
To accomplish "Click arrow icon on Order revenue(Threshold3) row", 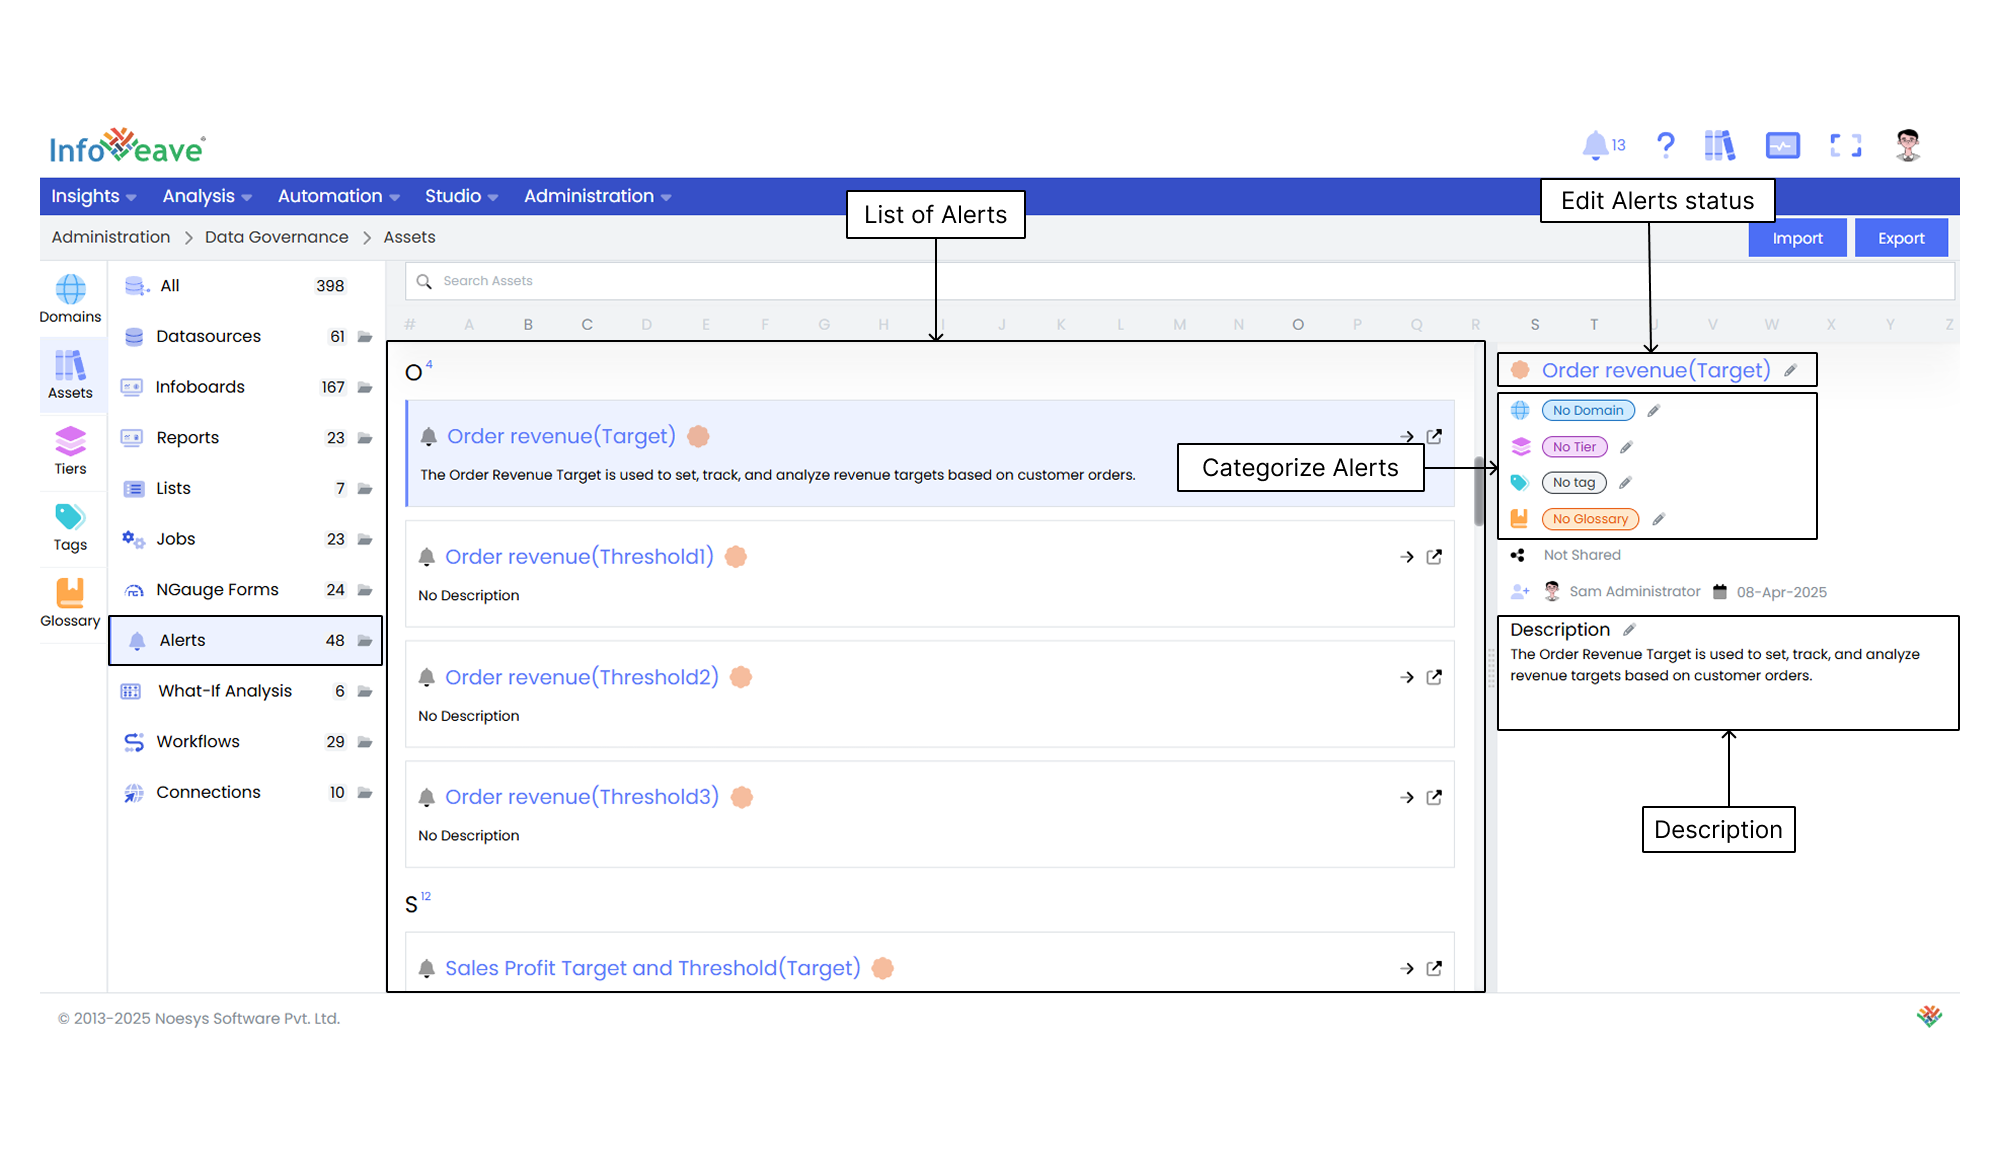I will [x=1407, y=797].
